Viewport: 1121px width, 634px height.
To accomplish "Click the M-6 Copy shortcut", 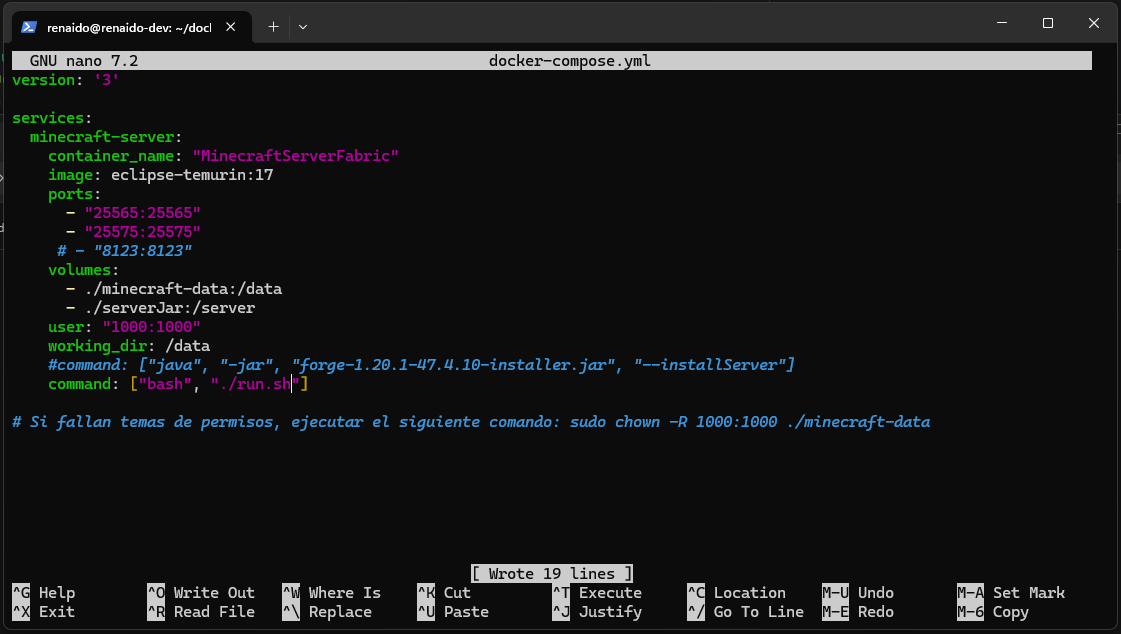I will pos(993,612).
